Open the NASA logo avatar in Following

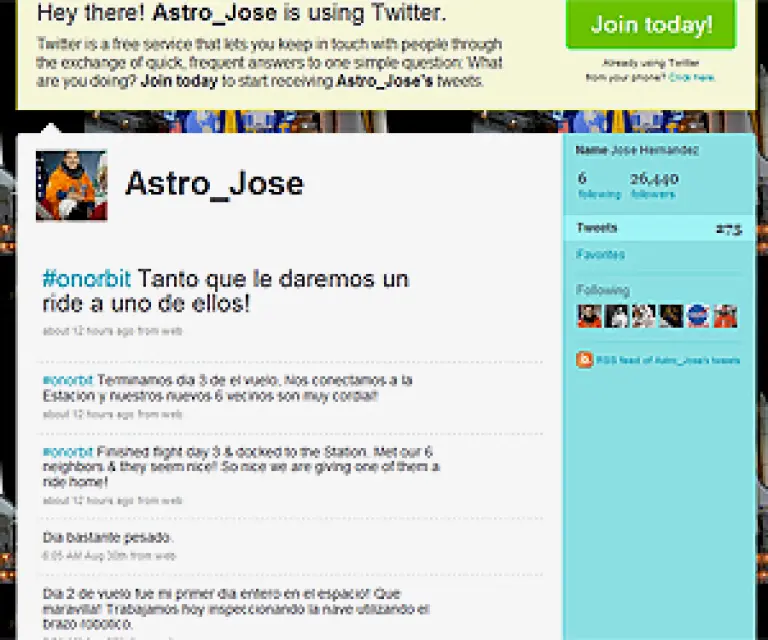pyautogui.click(x=698, y=316)
